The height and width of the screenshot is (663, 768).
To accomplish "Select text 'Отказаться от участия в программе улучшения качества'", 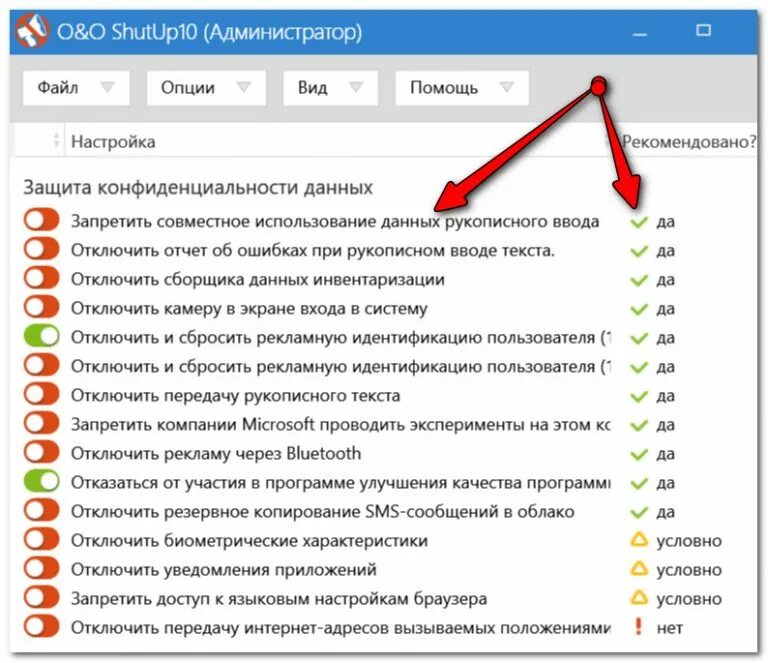I will (297, 483).
